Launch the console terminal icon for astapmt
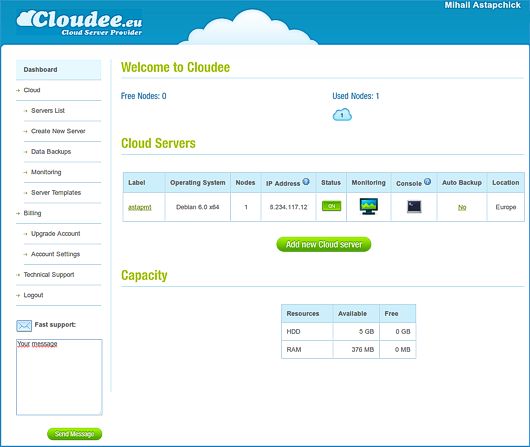The image size is (530, 447). (414, 207)
